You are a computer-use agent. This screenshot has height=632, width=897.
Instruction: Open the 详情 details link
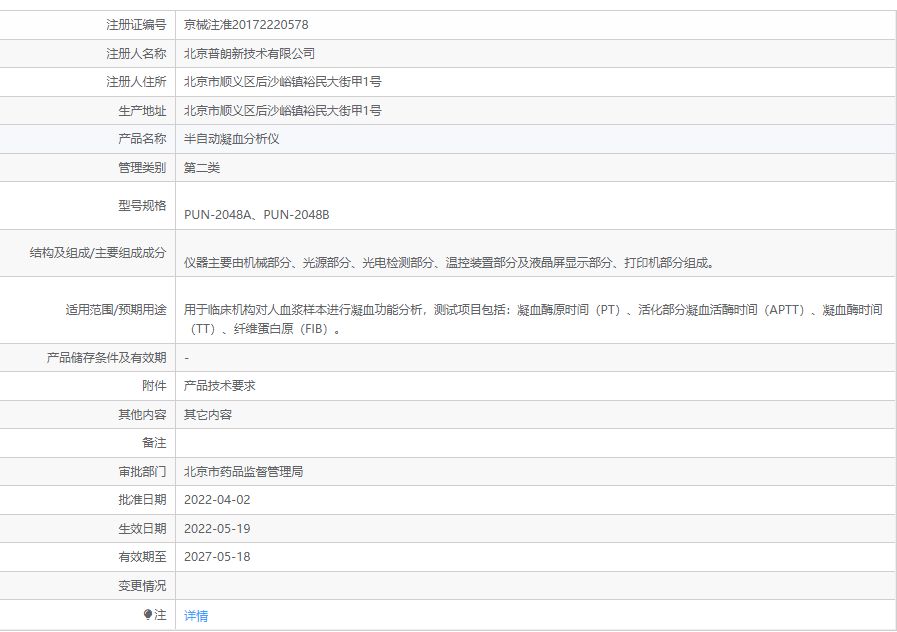click(x=196, y=616)
